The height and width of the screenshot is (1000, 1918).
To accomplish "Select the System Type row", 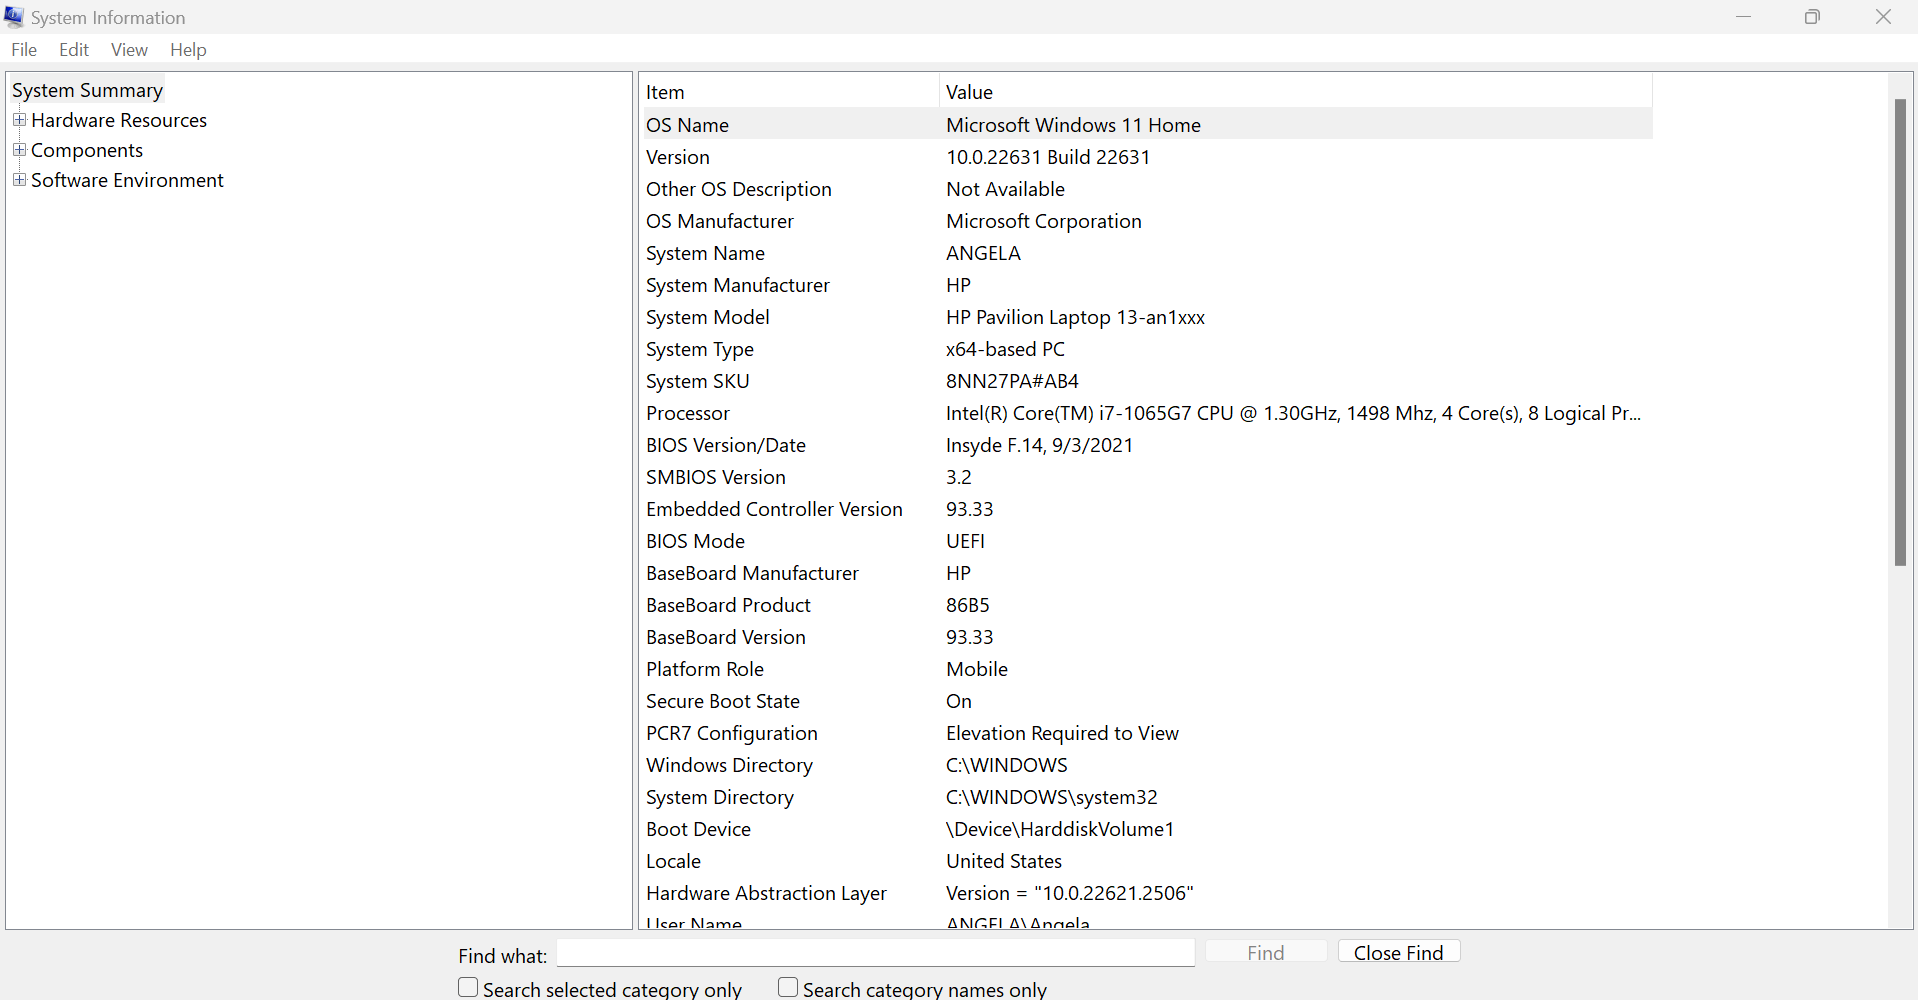I will click(1146, 349).
